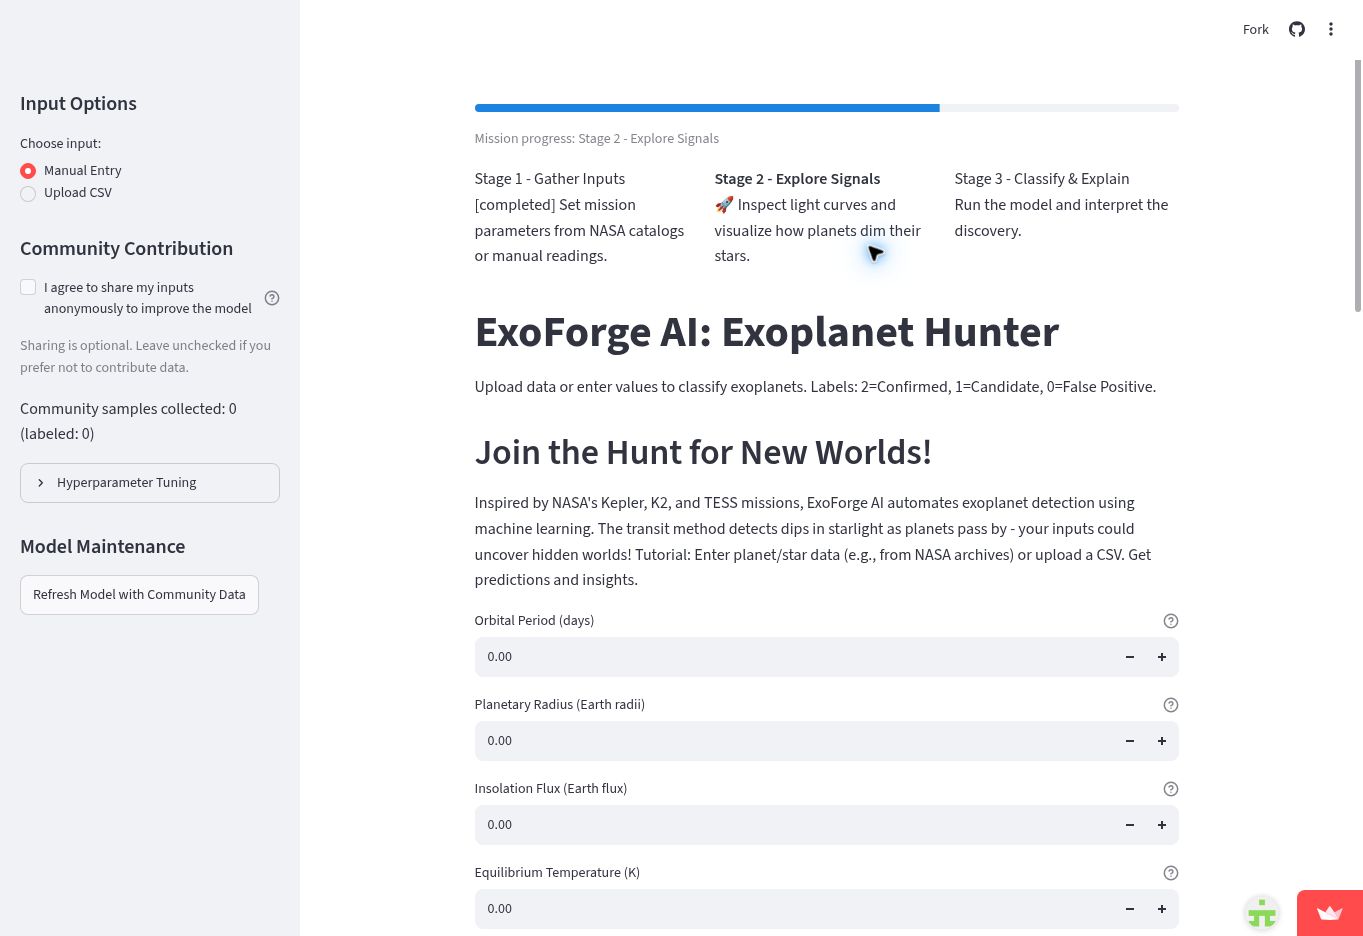The height and width of the screenshot is (936, 1363).
Task: Increase Insolation Flux with plus button
Action: click(1162, 825)
